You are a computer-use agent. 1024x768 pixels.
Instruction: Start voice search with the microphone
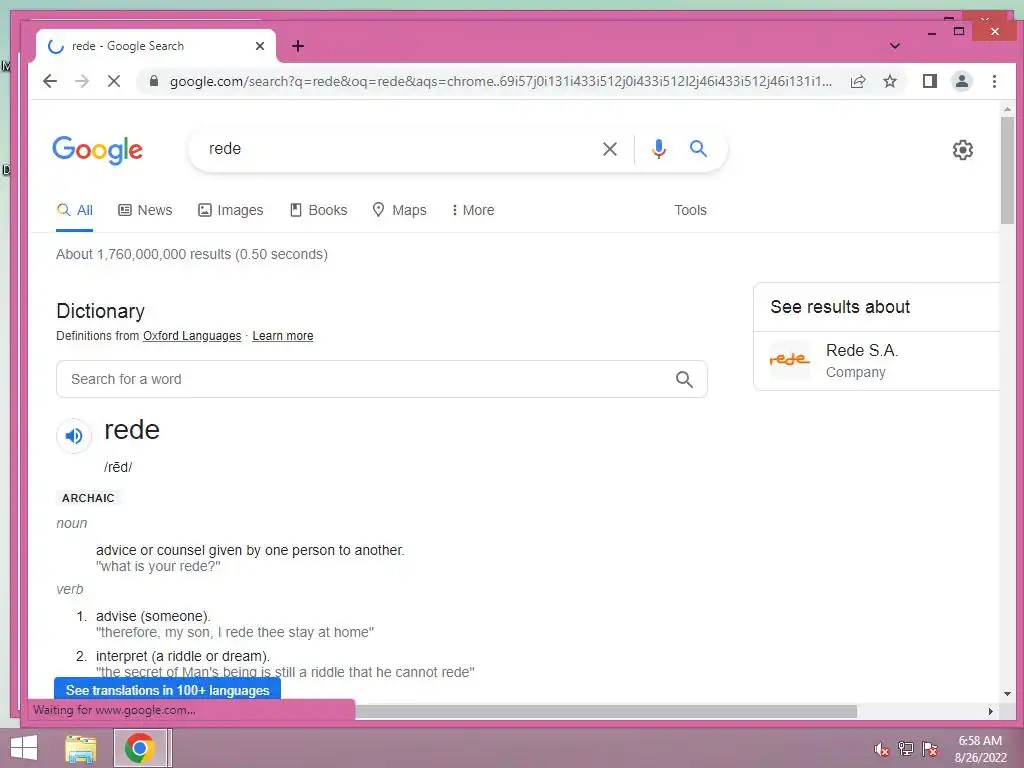pos(659,149)
